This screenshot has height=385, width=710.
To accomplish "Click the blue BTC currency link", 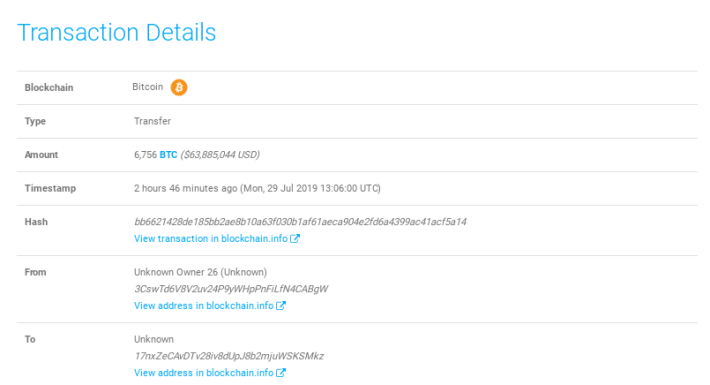I will coord(168,154).
